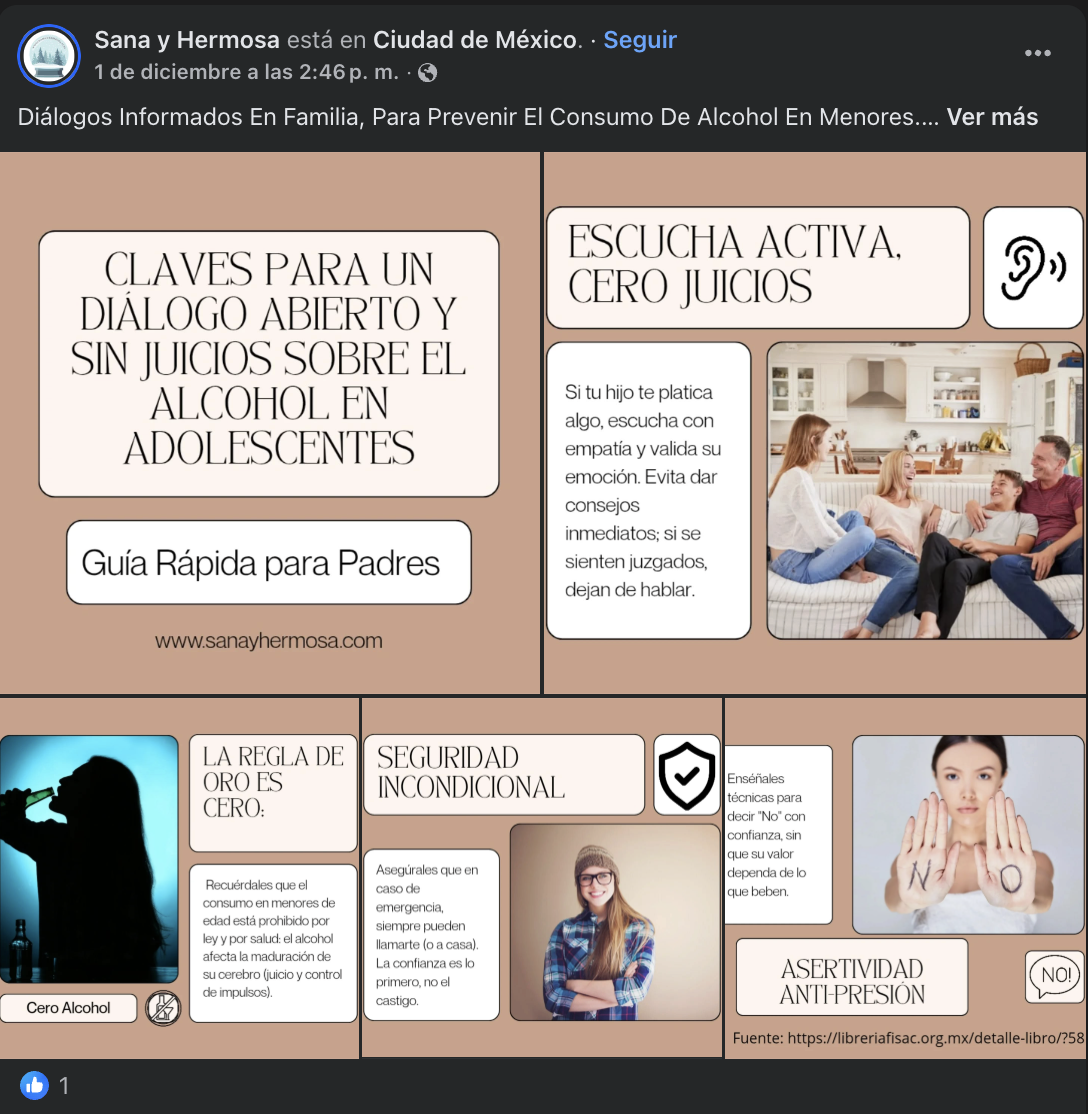View the reaction count next to like

(64, 1085)
